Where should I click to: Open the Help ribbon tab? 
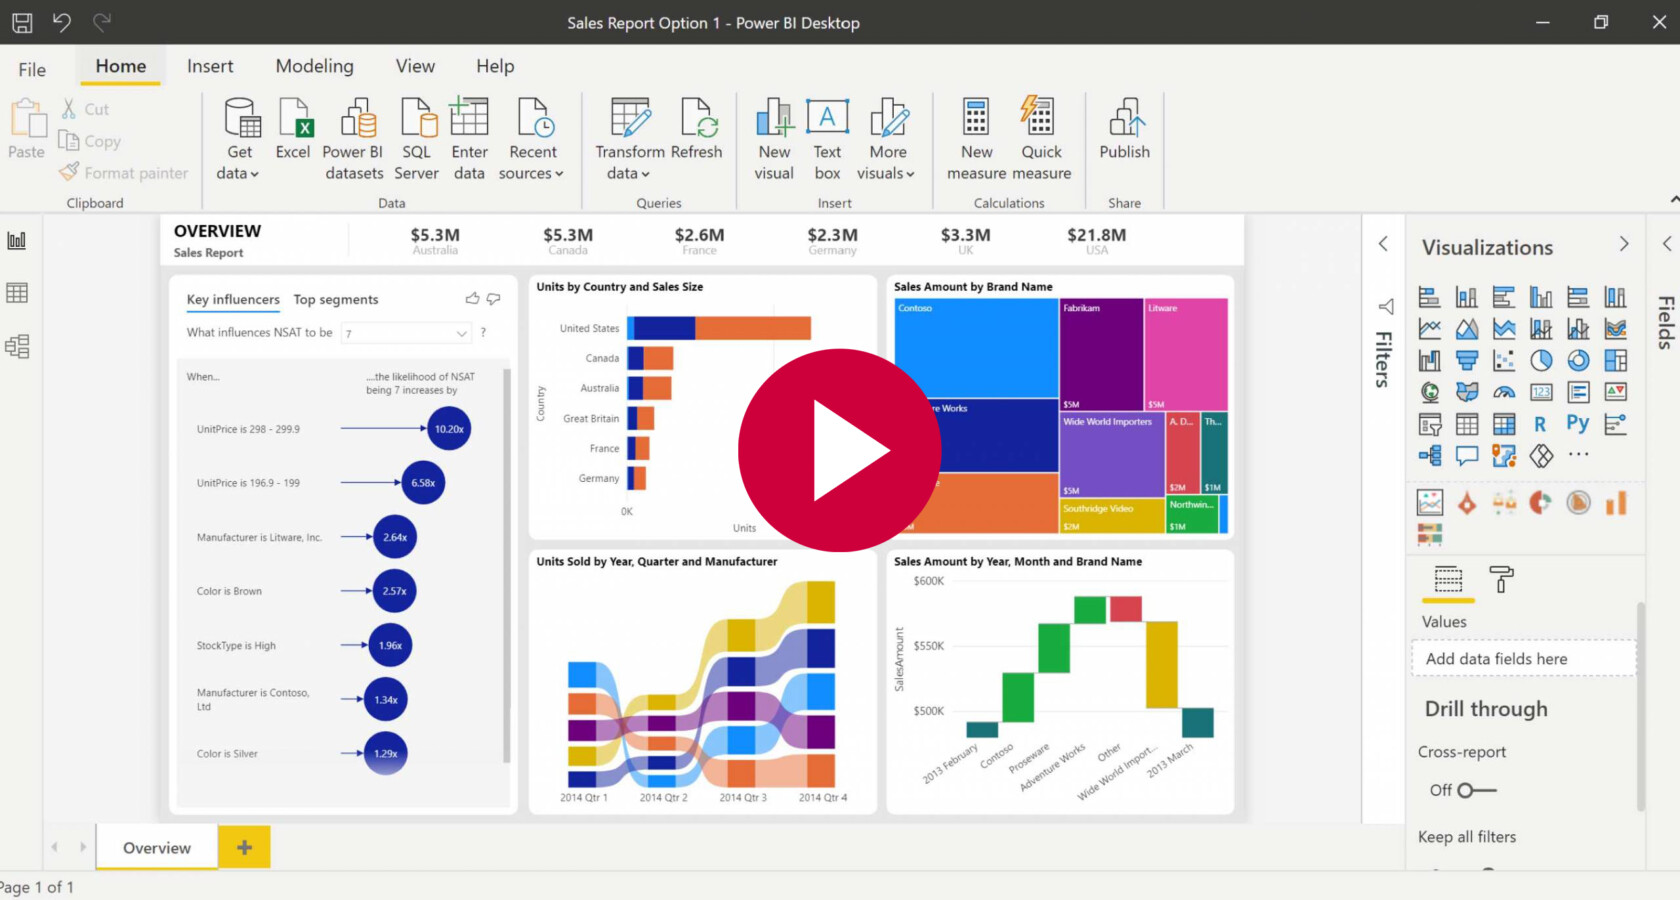point(495,66)
